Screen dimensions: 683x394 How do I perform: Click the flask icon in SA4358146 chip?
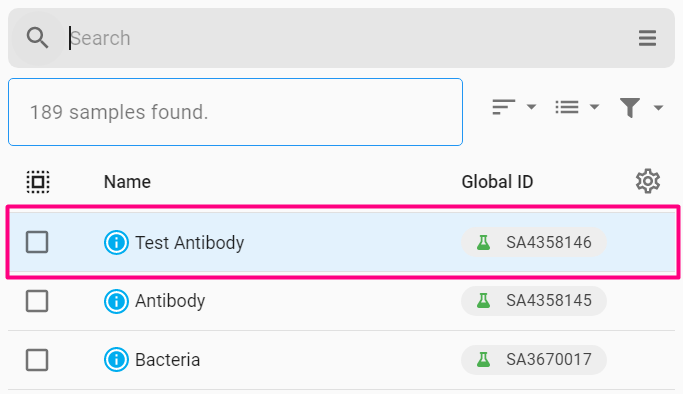[484, 242]
